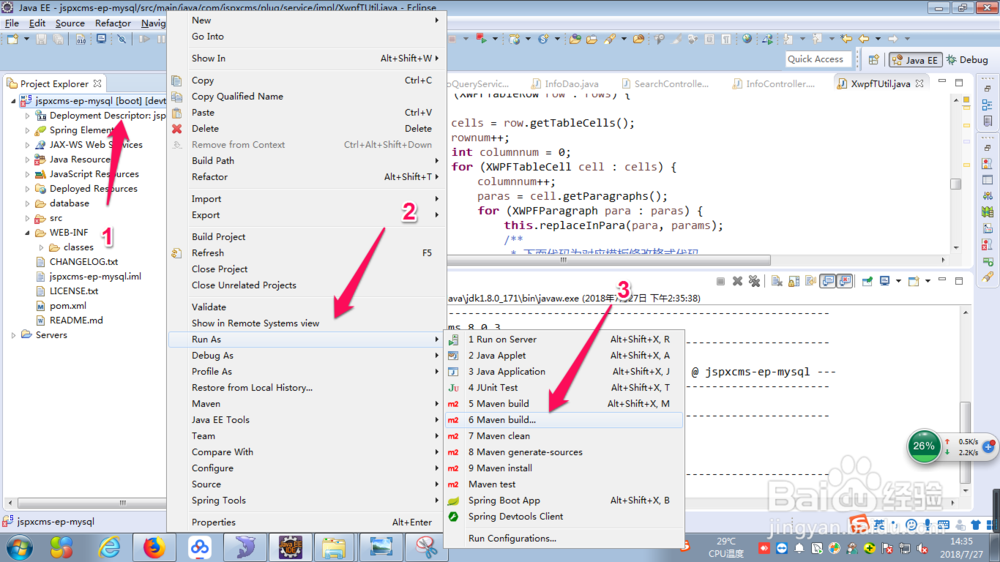Toggle Word Wrap in the console
The width and height of the screenshot is (1000, 562).
[811, 281]
